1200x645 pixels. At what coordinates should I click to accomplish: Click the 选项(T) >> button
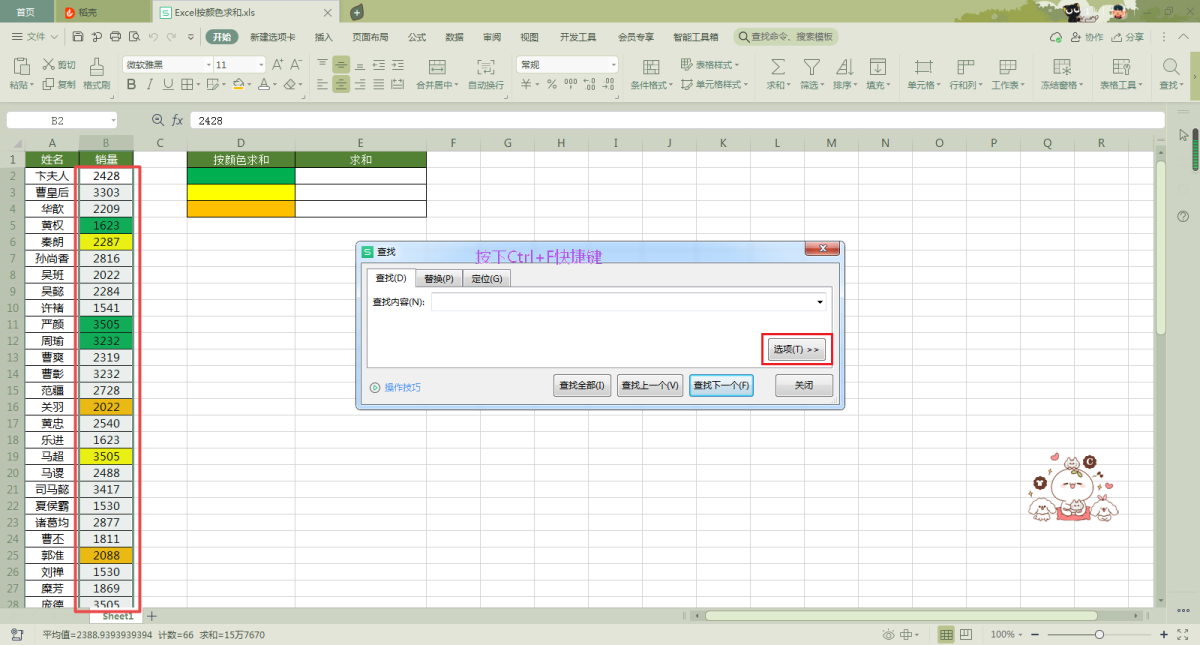point(797,350)
